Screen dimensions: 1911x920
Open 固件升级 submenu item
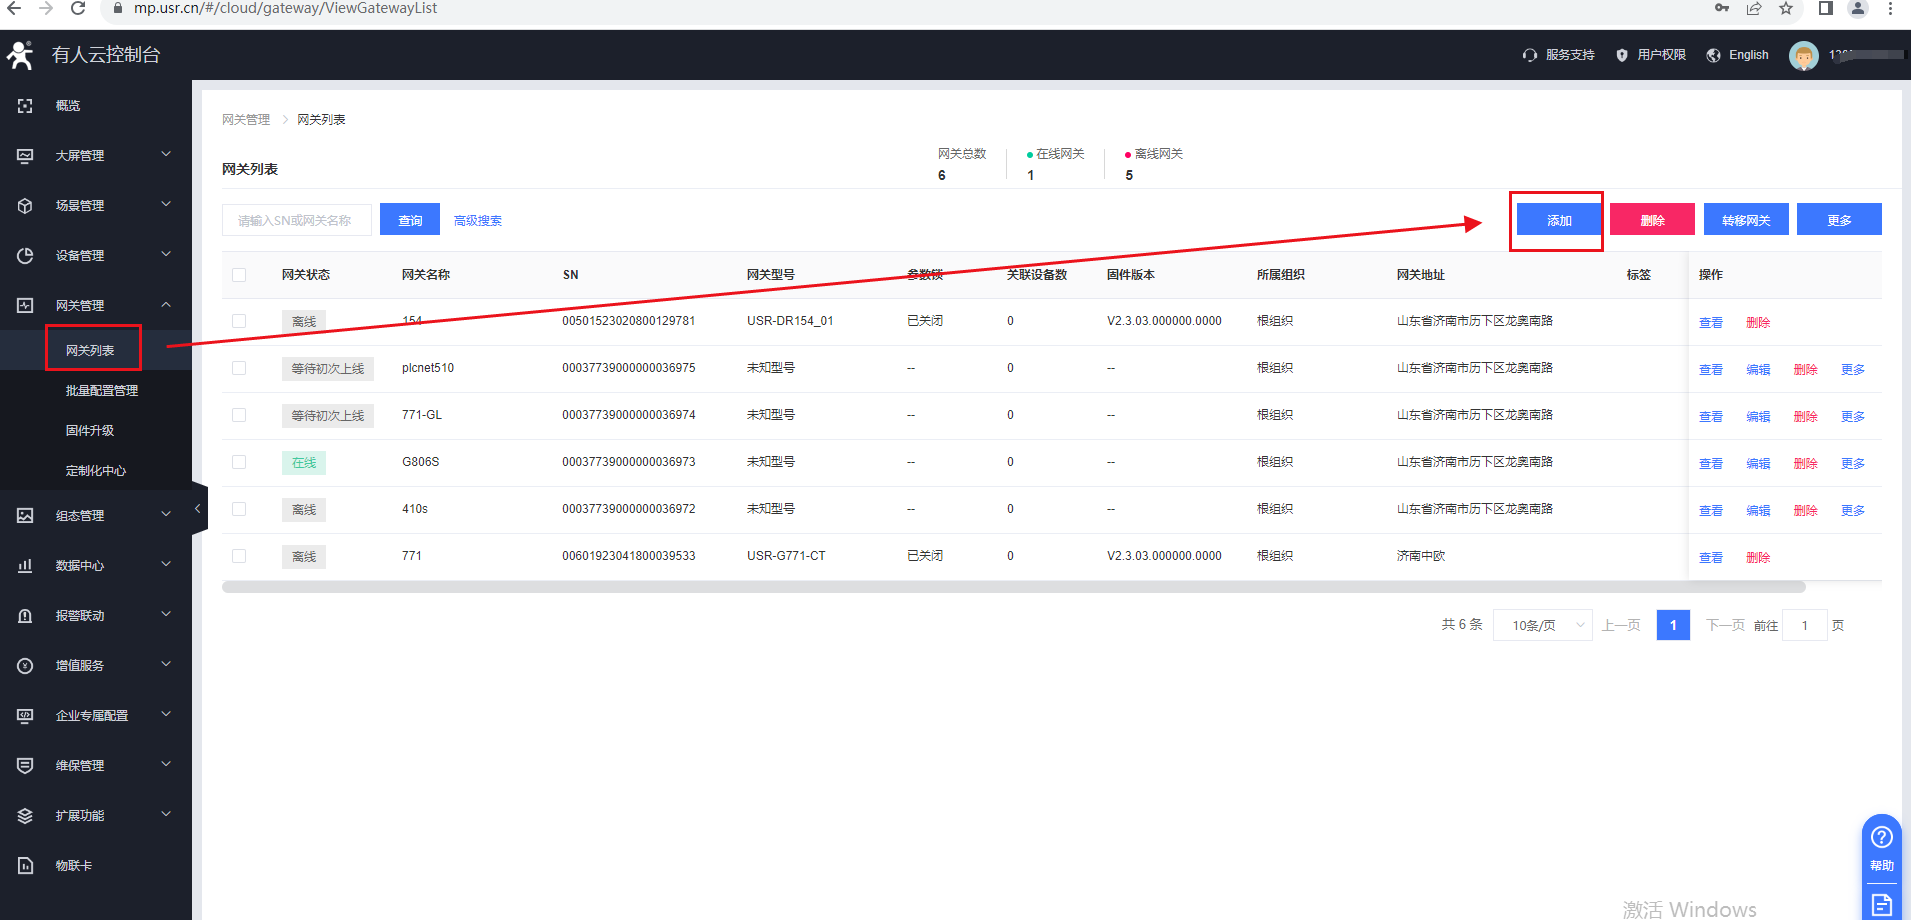click(x=89, y=431)
